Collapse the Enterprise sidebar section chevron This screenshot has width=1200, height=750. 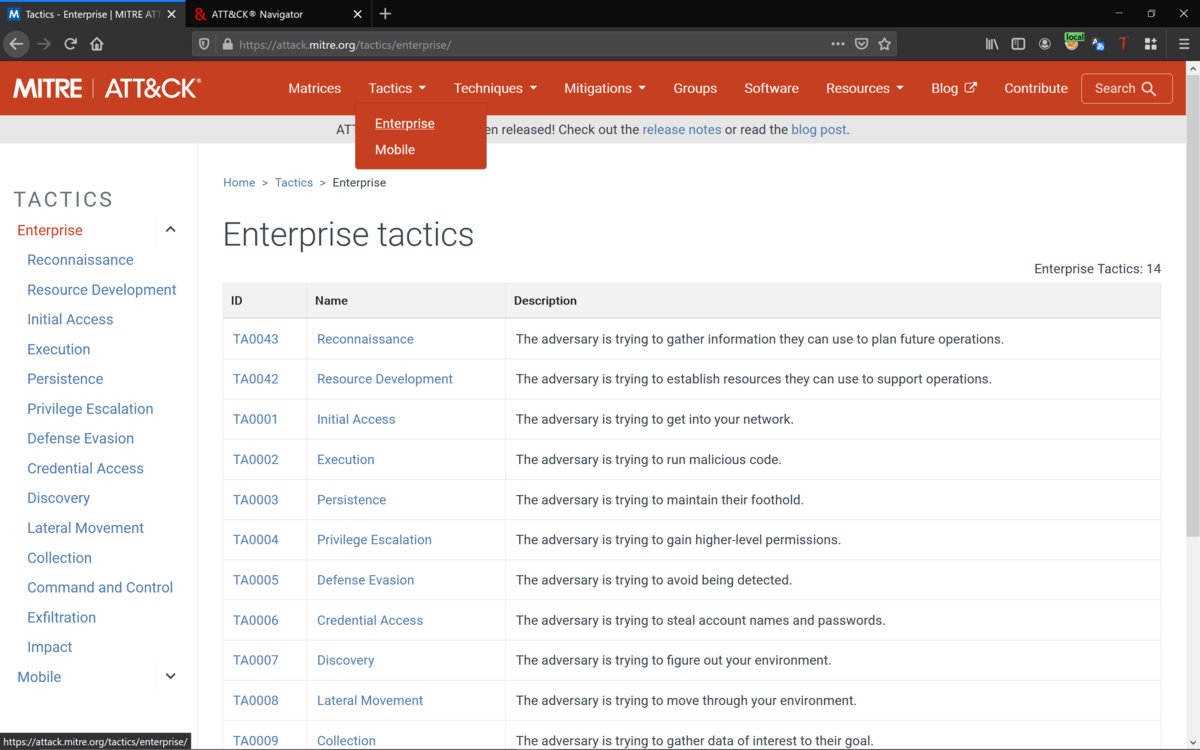tap(170, 230)
